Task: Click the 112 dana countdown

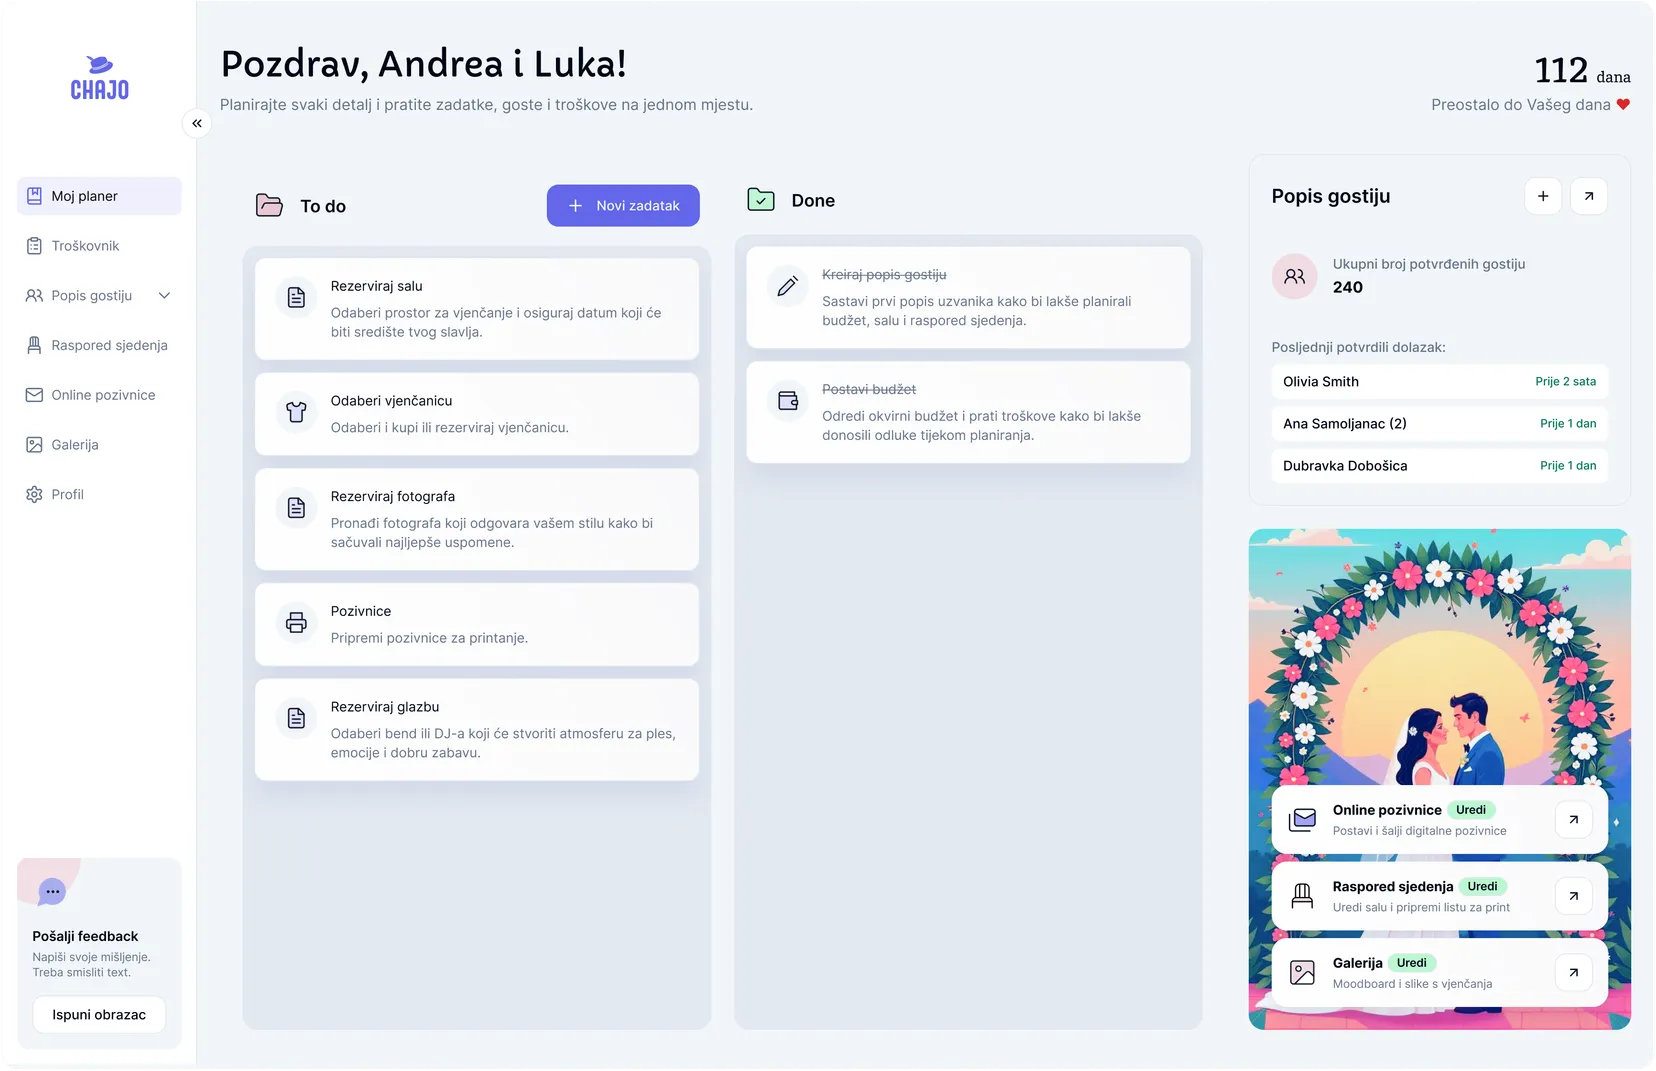Action: click(x=1582, y=71)
